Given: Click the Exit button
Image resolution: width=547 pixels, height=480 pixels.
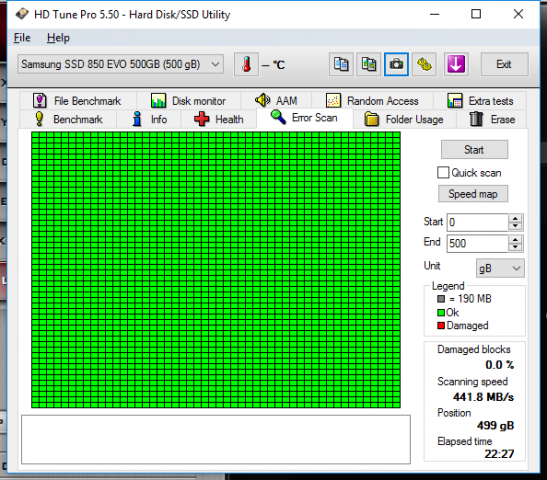Looking at the screenshot, I should 504,64.
